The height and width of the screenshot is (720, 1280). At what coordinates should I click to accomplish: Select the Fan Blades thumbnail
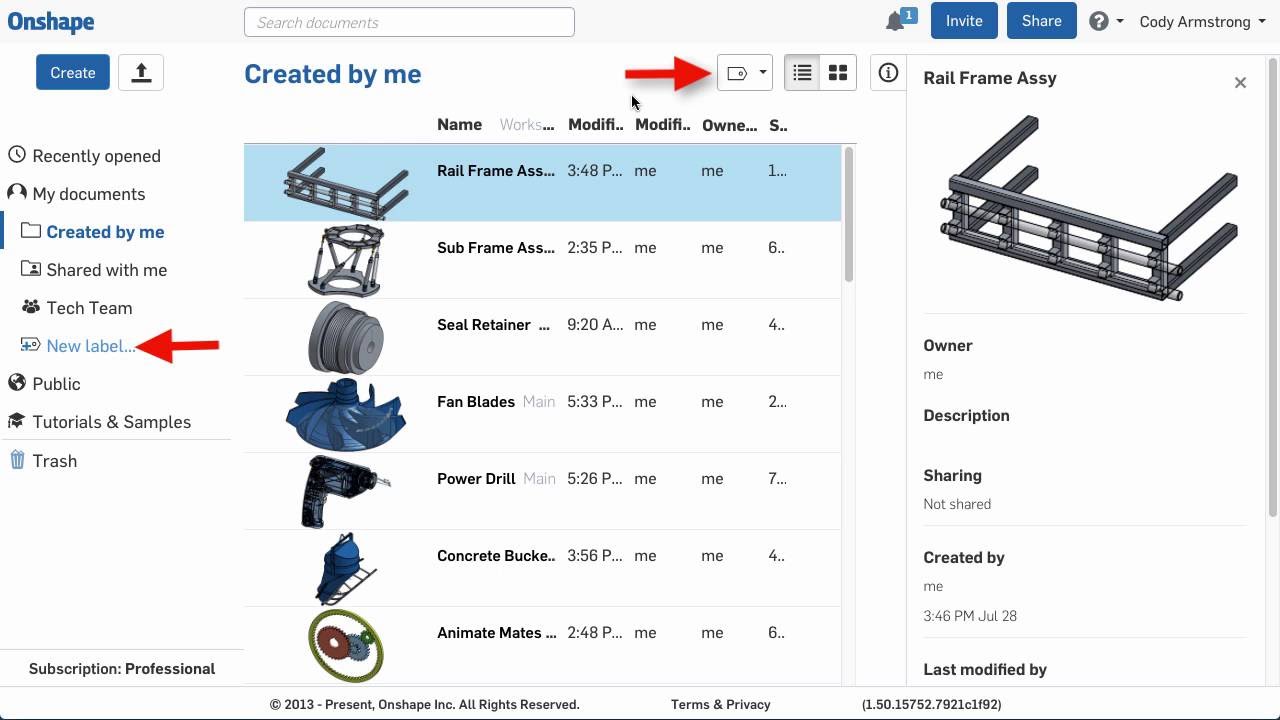[346, 414]
